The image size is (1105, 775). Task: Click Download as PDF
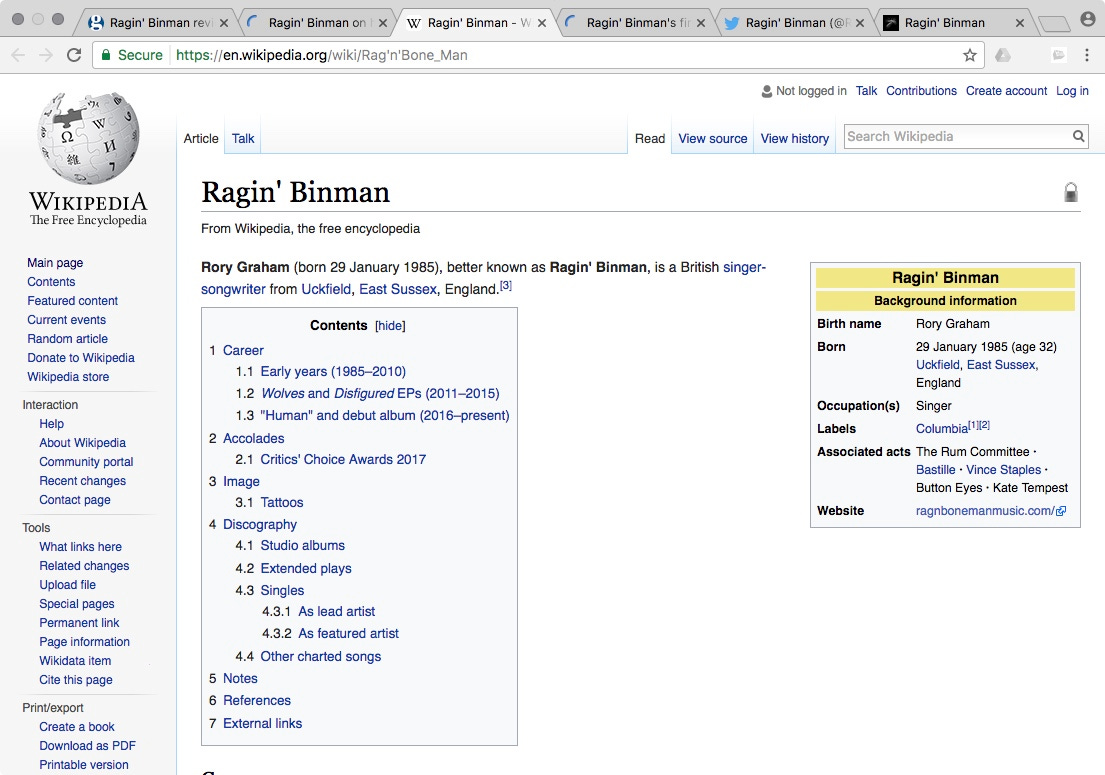click(87, 745)
